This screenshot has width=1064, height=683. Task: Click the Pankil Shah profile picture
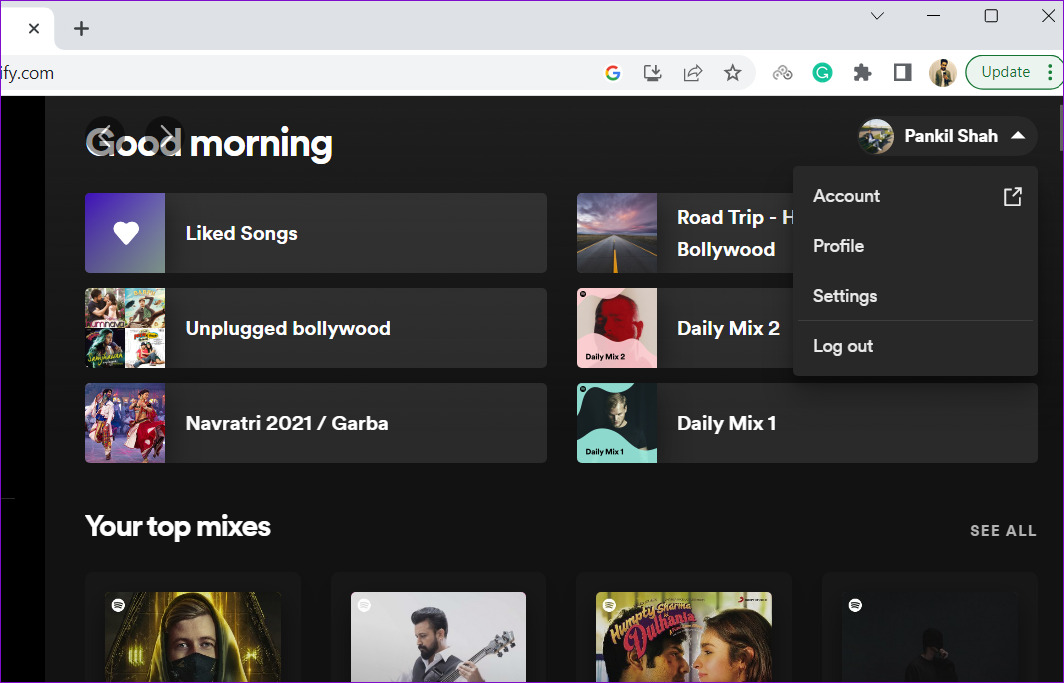[876, 136]
